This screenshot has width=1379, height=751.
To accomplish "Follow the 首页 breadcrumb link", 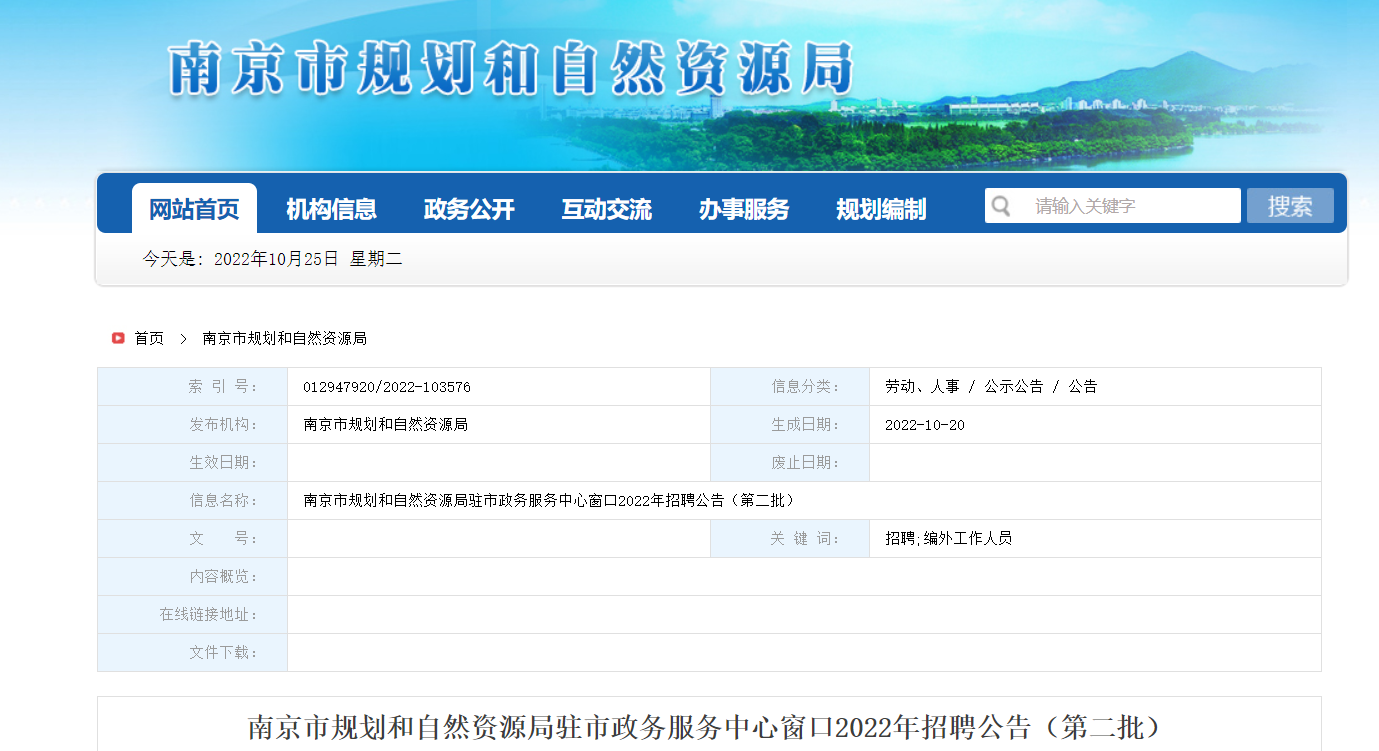I will pyautogui.click(x=149, y=338).
